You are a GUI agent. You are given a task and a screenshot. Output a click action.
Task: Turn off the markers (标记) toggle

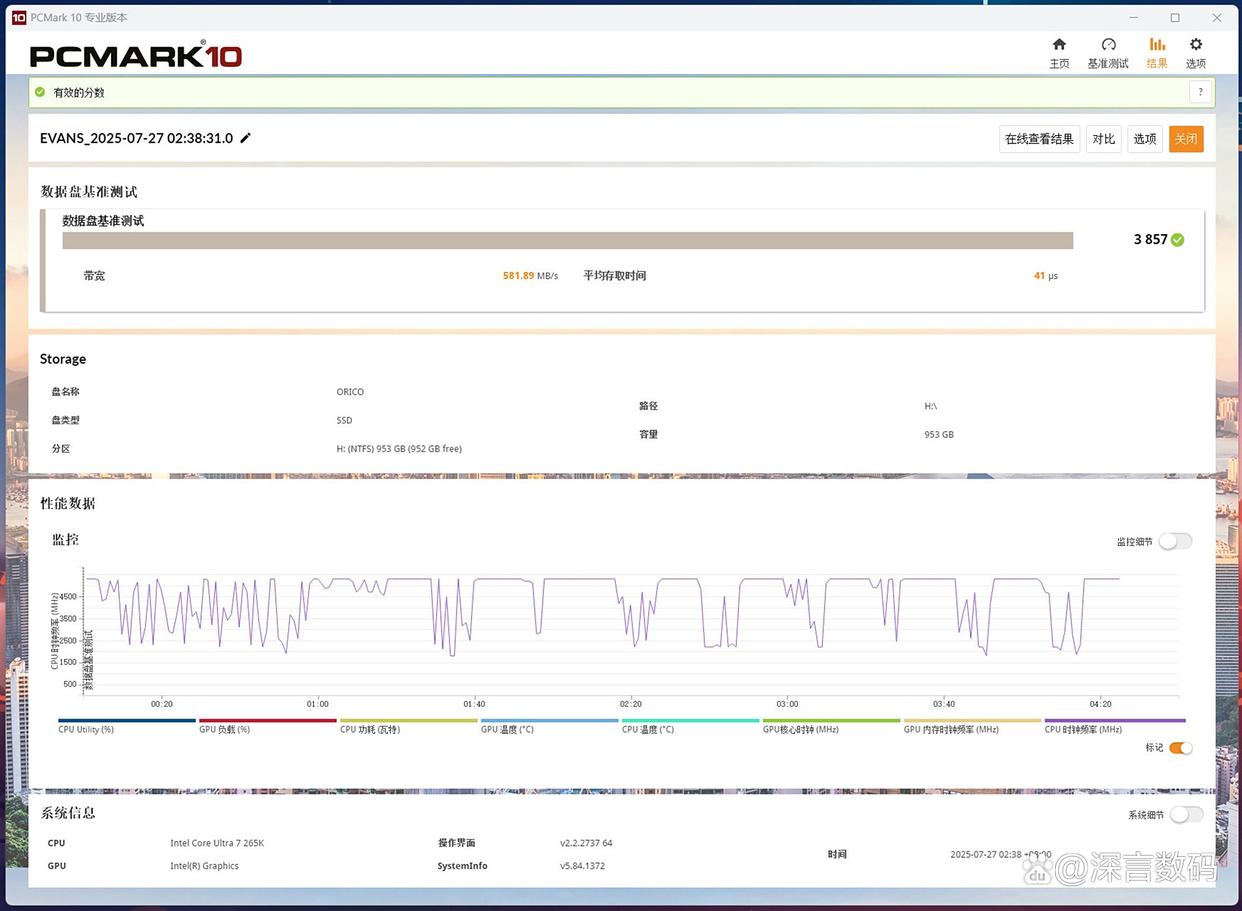[1180, 748]
